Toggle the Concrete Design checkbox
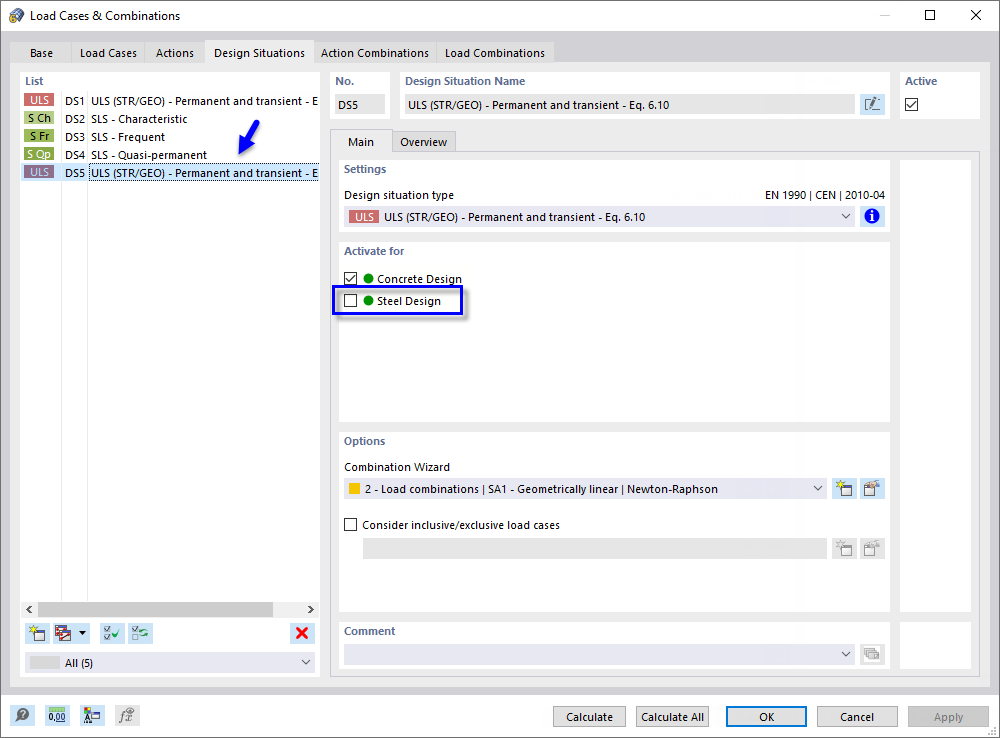 point(350,278)
